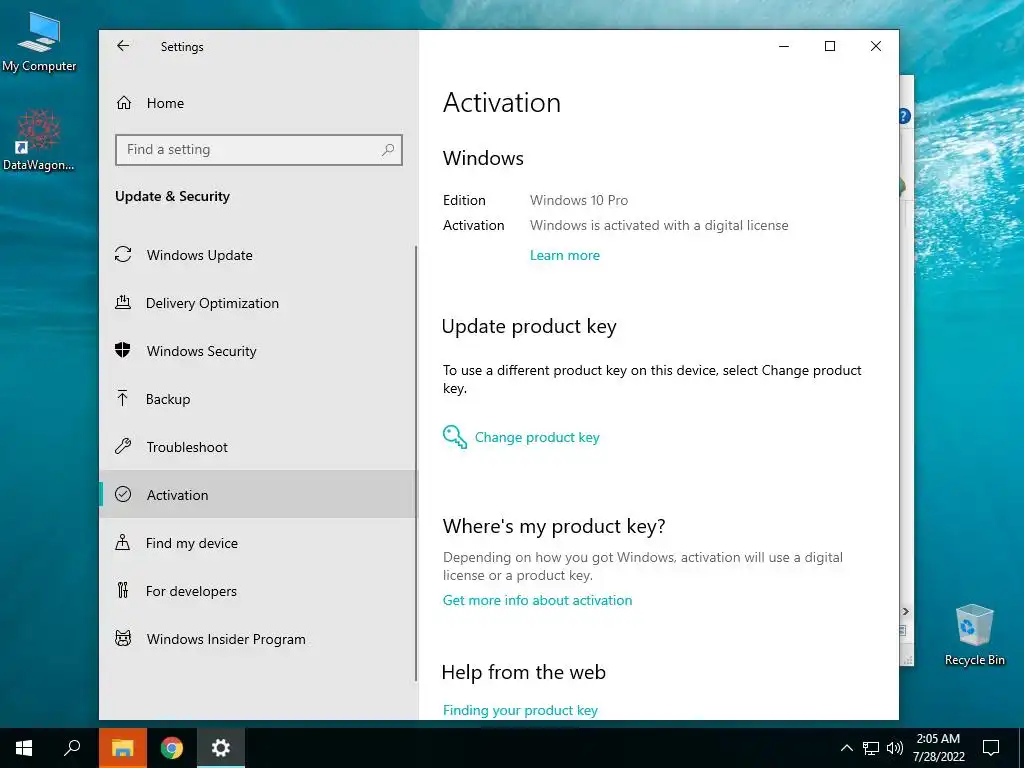Click the Windows Update refresh-arrows icon
This screenshot has width=1024, height=768.
123,254
